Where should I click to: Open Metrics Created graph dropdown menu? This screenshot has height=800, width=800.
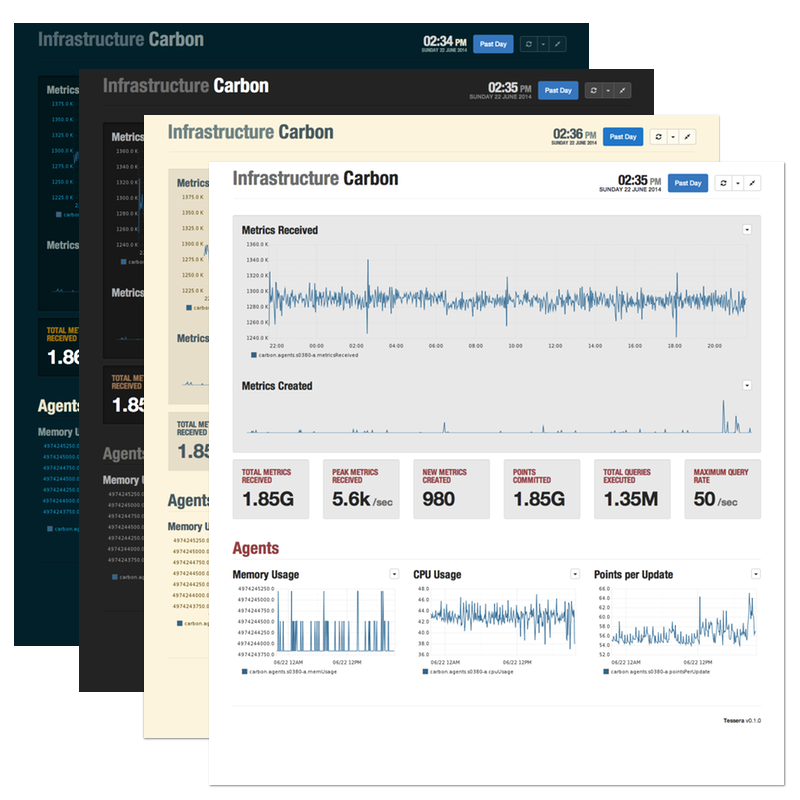[x=747, y=385]
